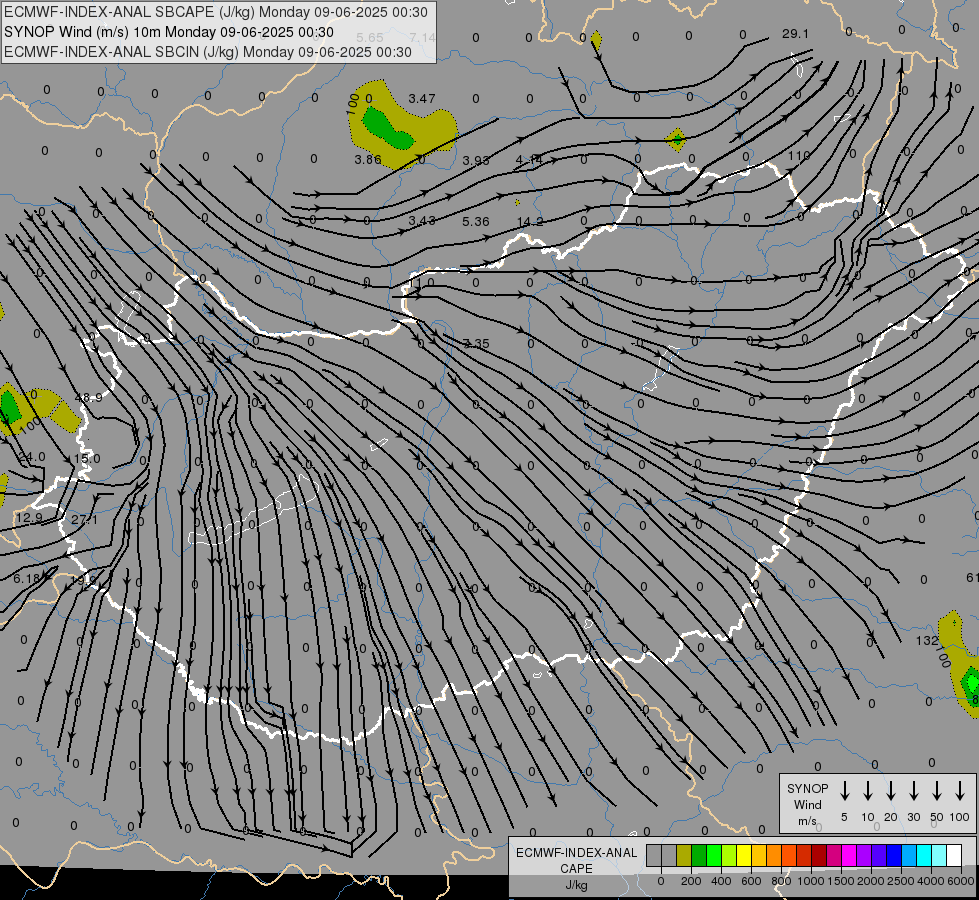Click the 4.14 value on the map

tap(529, 160)
